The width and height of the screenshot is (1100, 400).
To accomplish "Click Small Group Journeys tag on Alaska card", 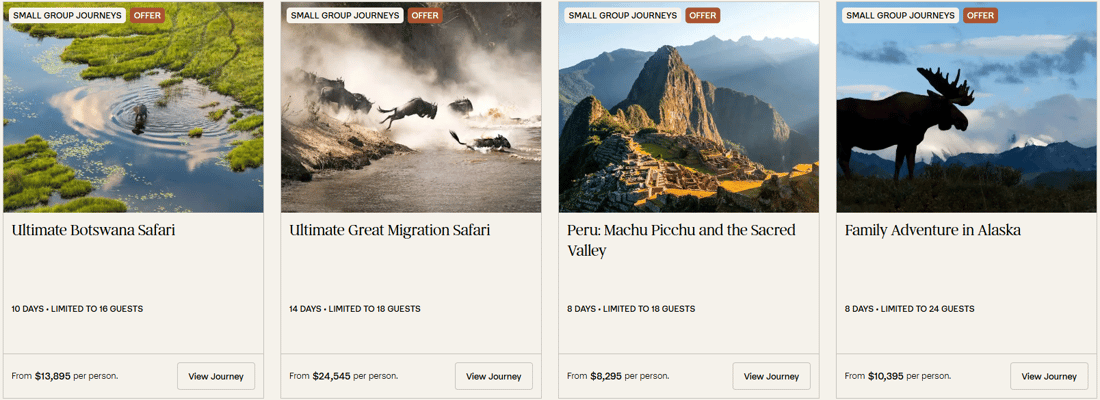I will coord(900,16).
